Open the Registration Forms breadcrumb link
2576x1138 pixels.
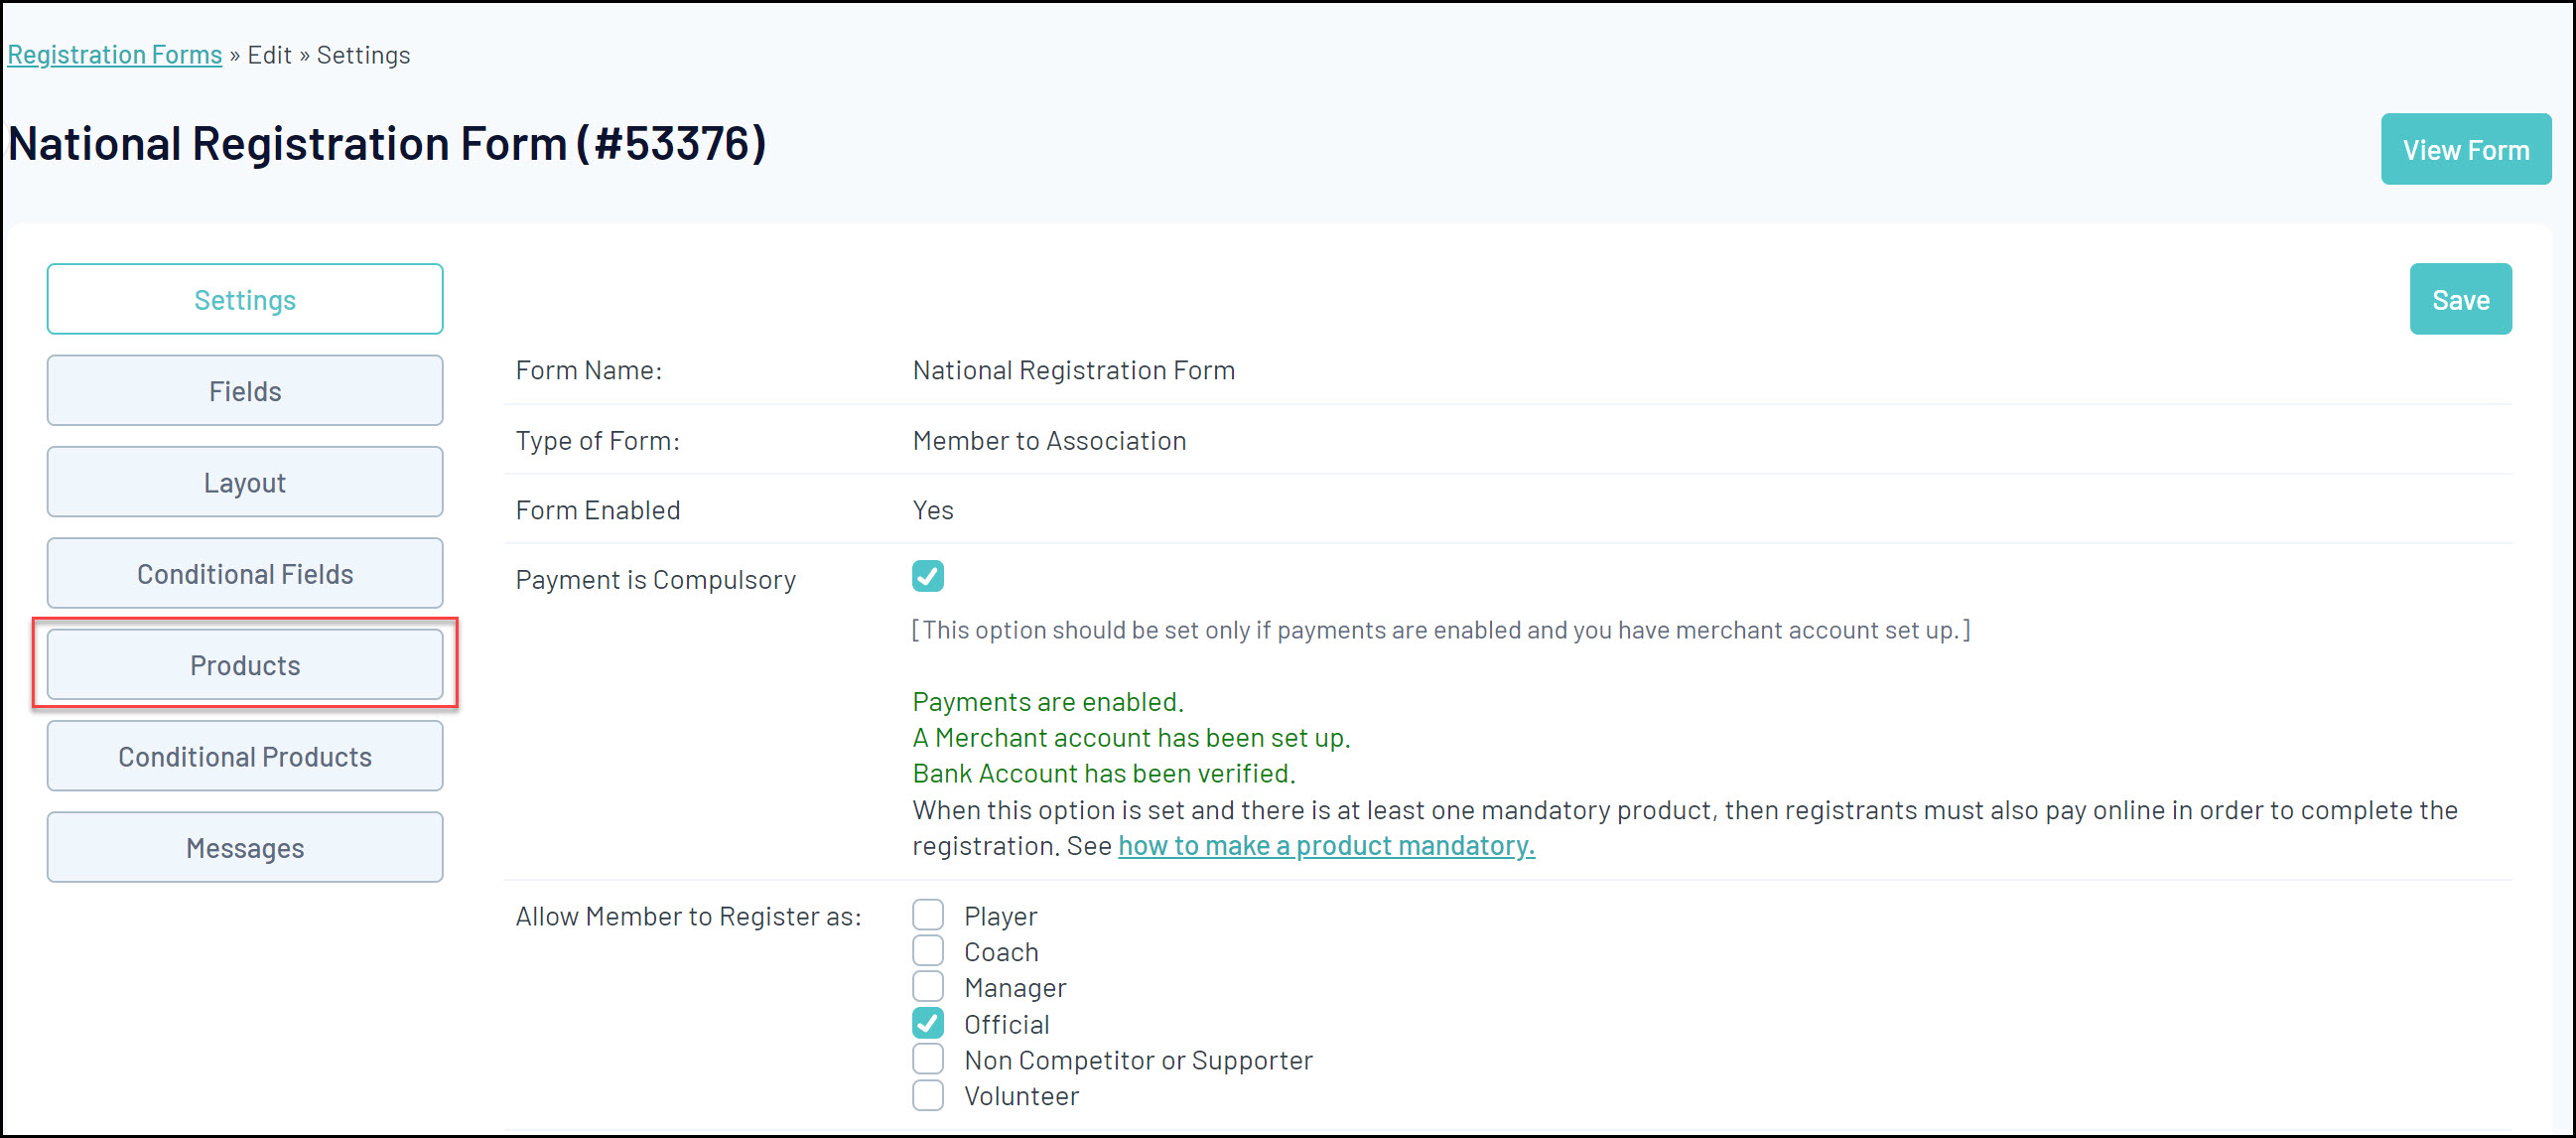[x=115, y=55]
